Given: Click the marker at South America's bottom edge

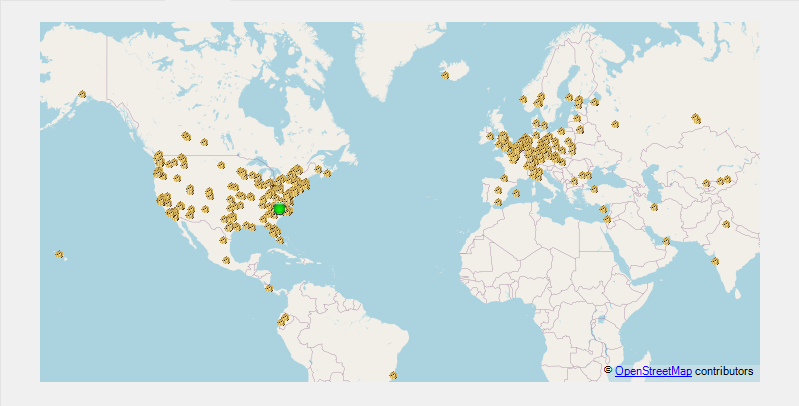Looking at the screenshot, I should [x=393, y=375].
